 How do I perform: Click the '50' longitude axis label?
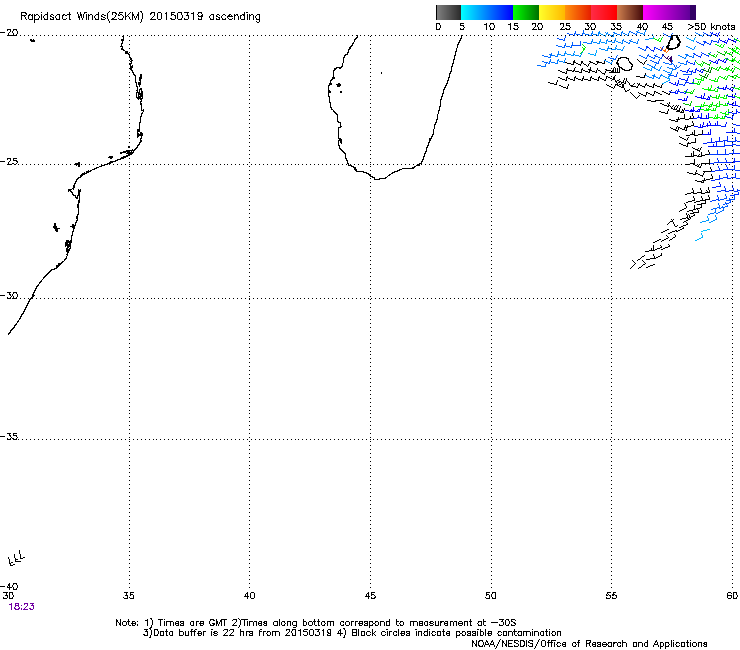click(x=491, y=596)
